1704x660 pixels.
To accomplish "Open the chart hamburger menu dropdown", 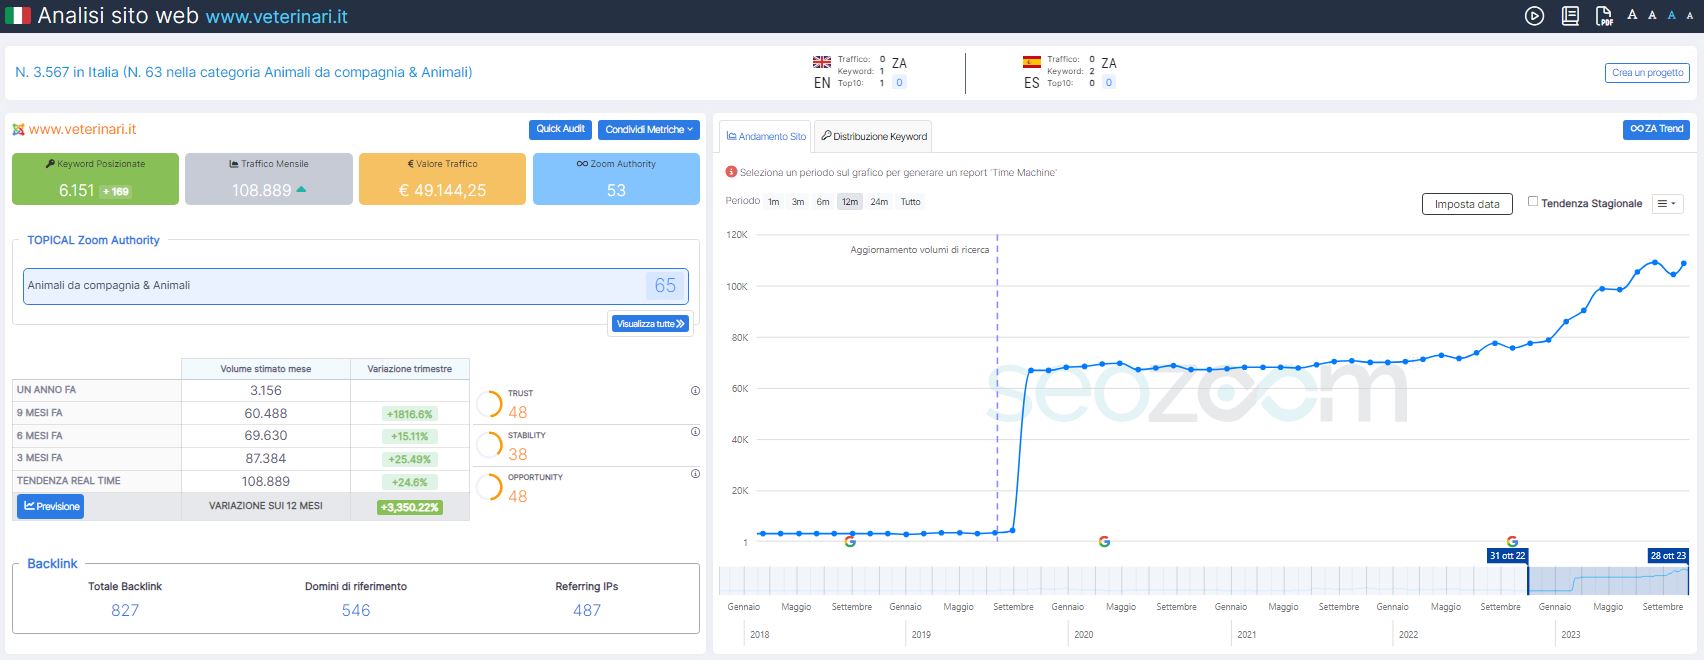I will [1667, 204].
